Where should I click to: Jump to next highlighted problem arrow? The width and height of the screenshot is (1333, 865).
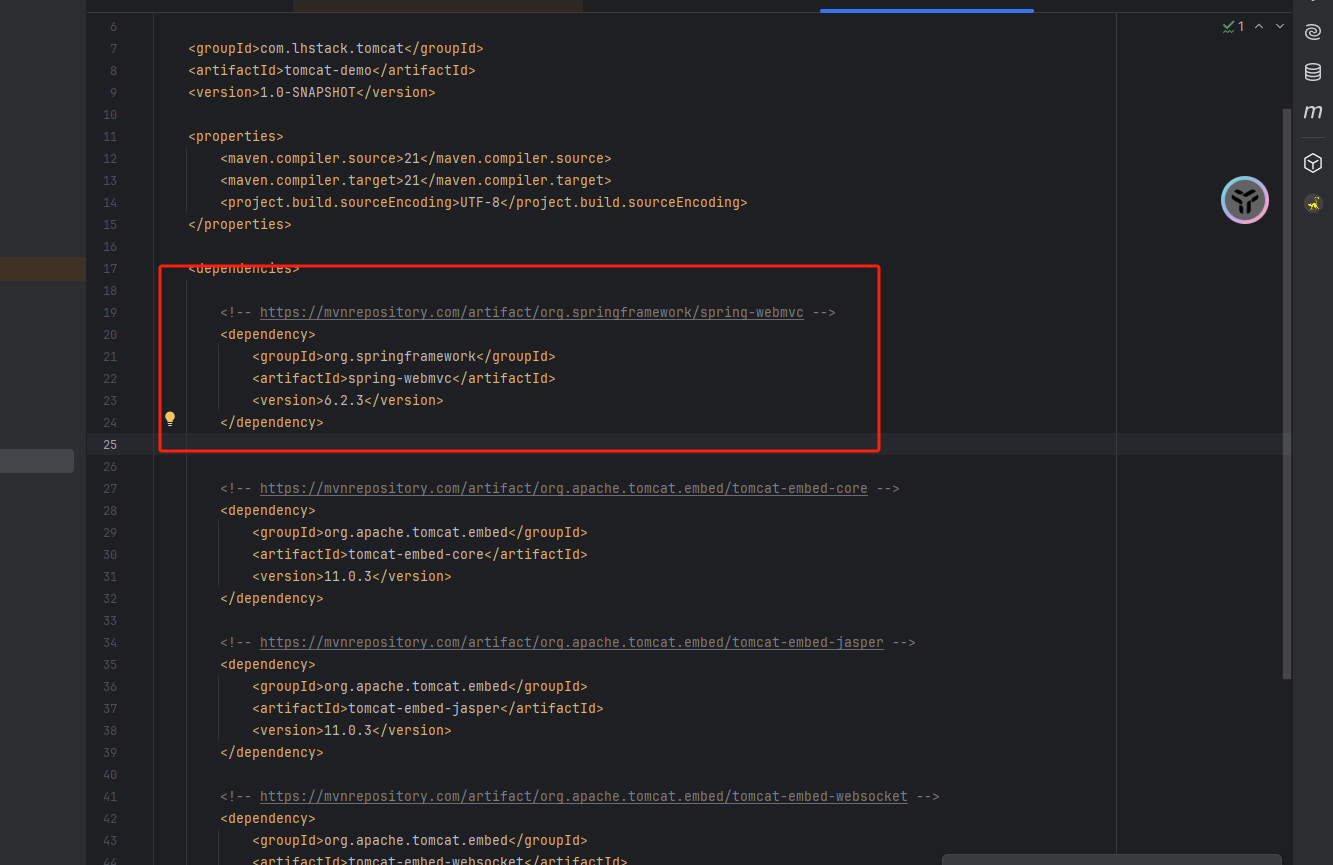coord(1280,27)
